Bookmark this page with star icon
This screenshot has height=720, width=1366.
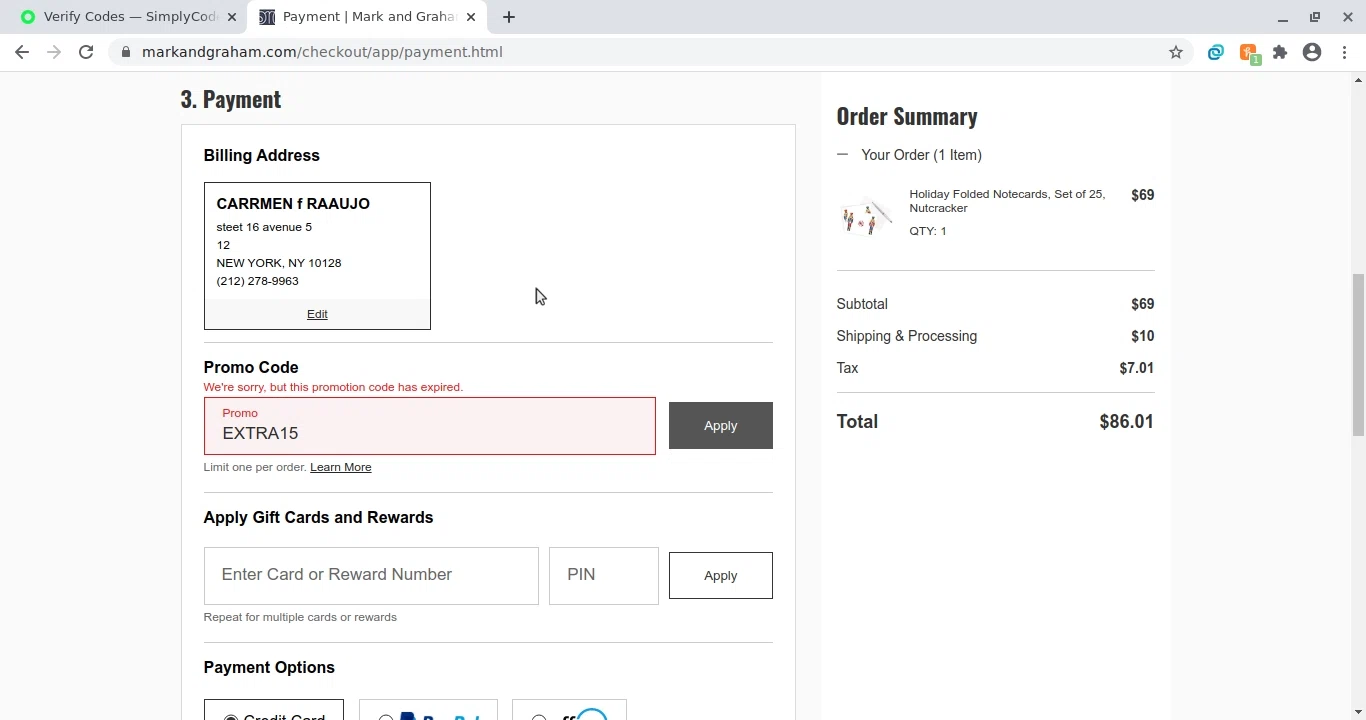pyautogui.click(x=1176, y=52)
